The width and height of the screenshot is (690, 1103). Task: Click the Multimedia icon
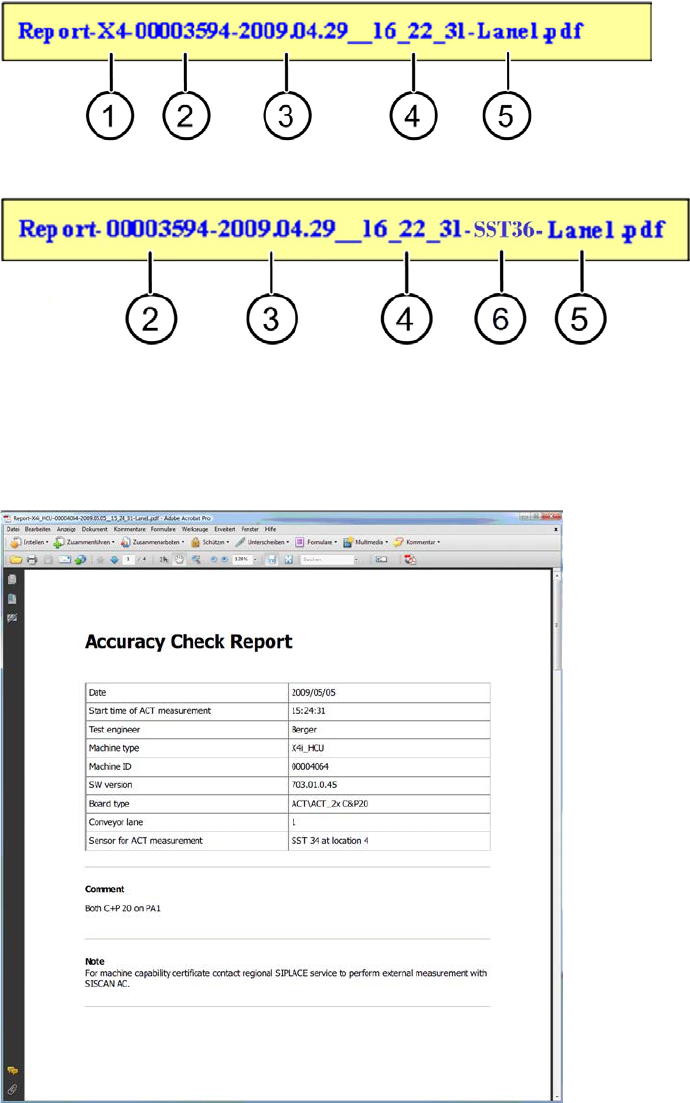348,542
